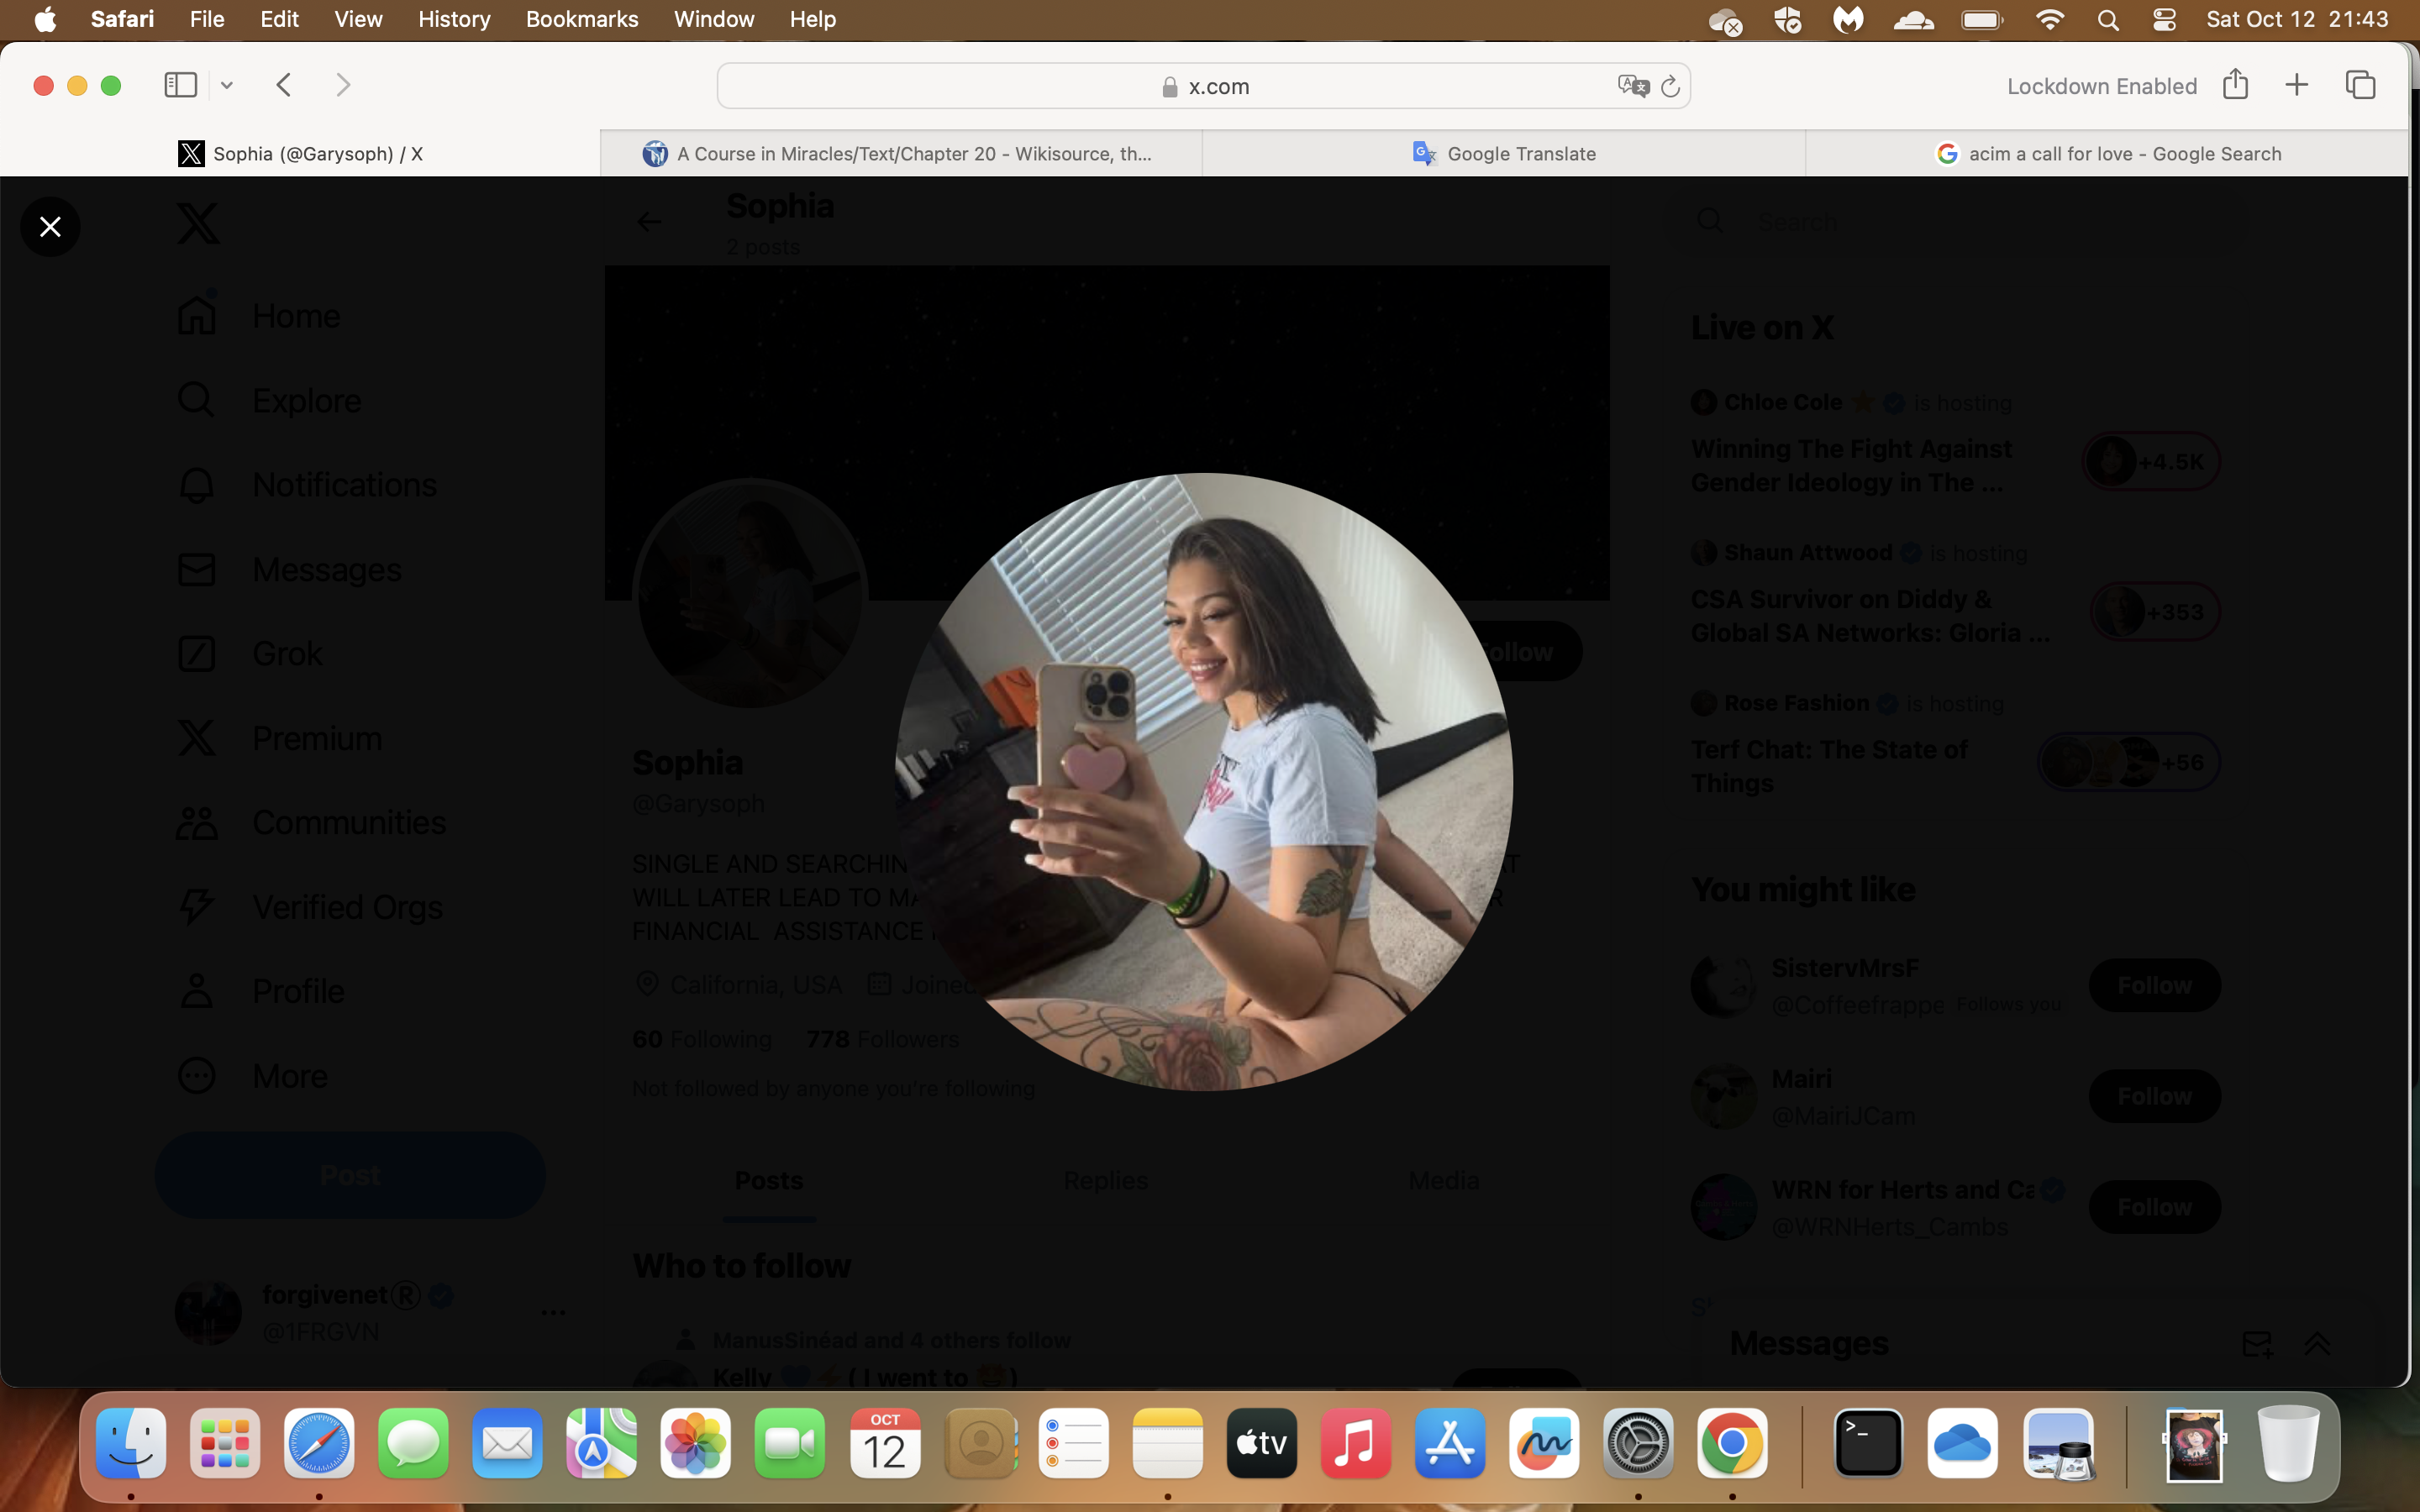Follow WRN for Herts and Cambs

[2154, 1208]
